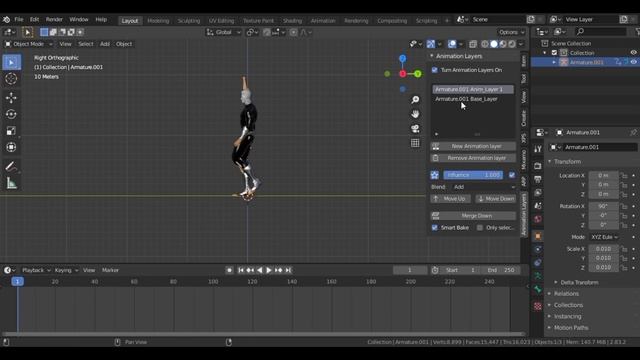640x360 pixels.
Task: Collapse the Transform panel
Action: pyautogui.click(x=550, y=162)
